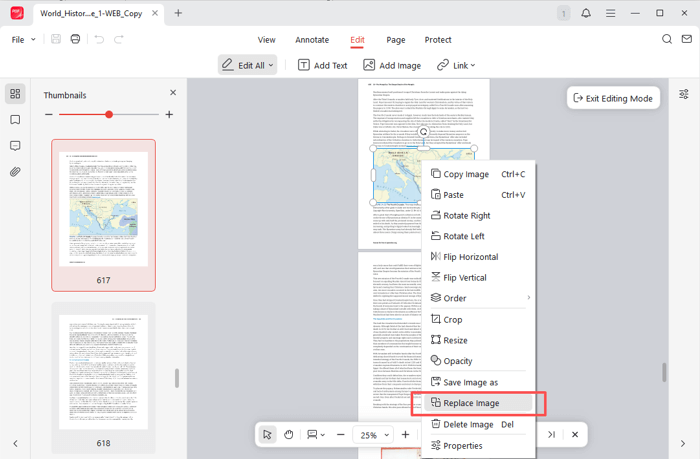This screenshot has height=459, width=700.
Task: Click the thumbnail size slider handle
Action: tap(109, 114)
